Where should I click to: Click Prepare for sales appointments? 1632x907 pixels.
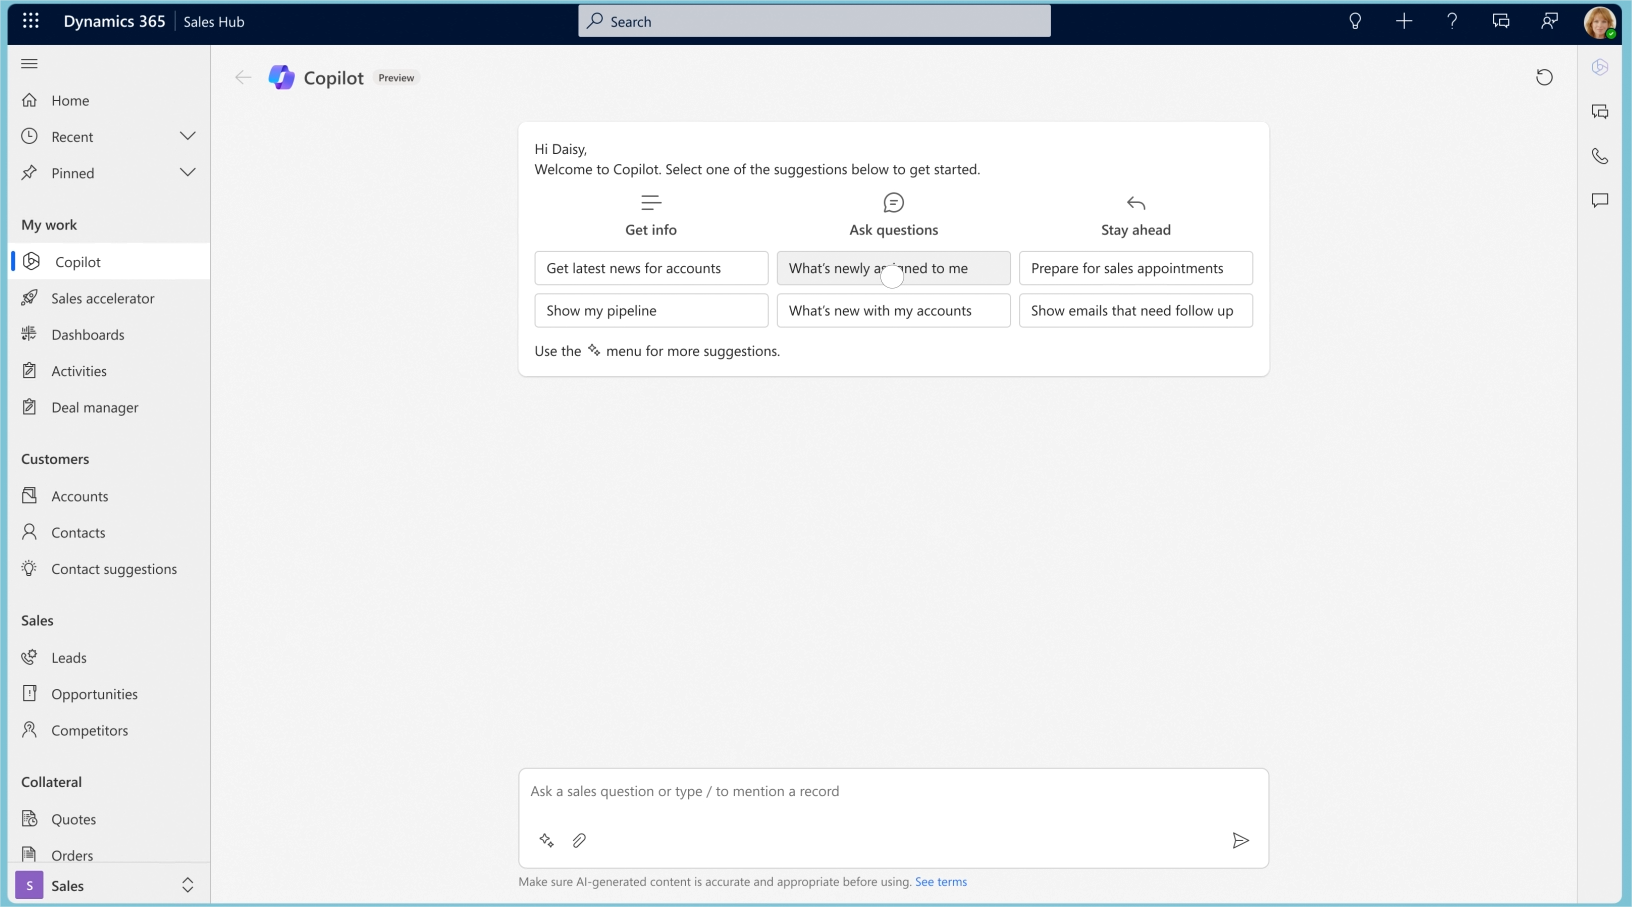(1135, 268)
